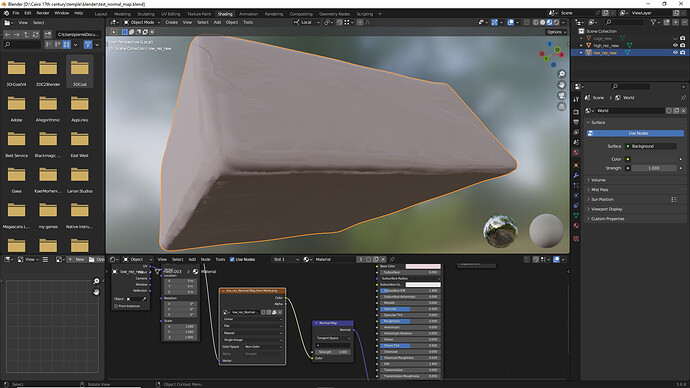This screenshot has height=388, width=690.
Task: Open the Tool properties tab icon
Action: pyautogui.click(x=576, y=99)
